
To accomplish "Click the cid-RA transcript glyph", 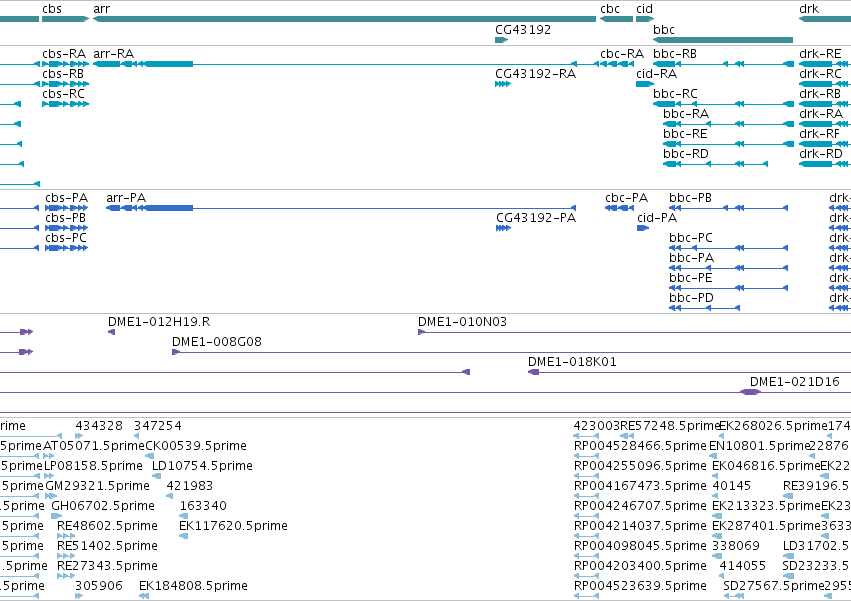I will [645, 84].
